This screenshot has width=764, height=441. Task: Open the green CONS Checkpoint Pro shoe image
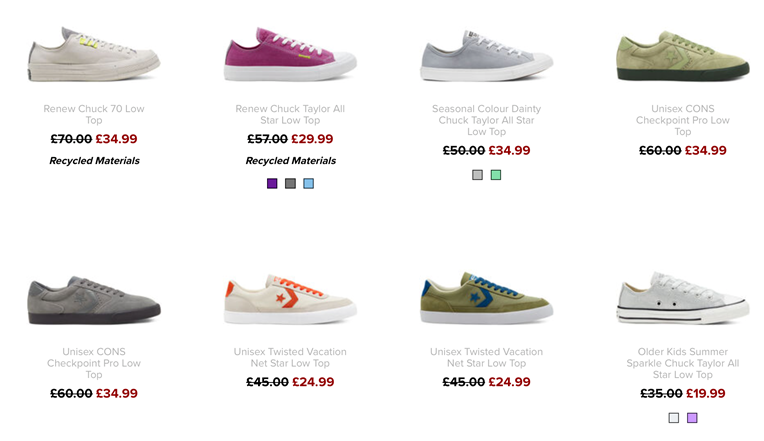[x=683, y=56]
